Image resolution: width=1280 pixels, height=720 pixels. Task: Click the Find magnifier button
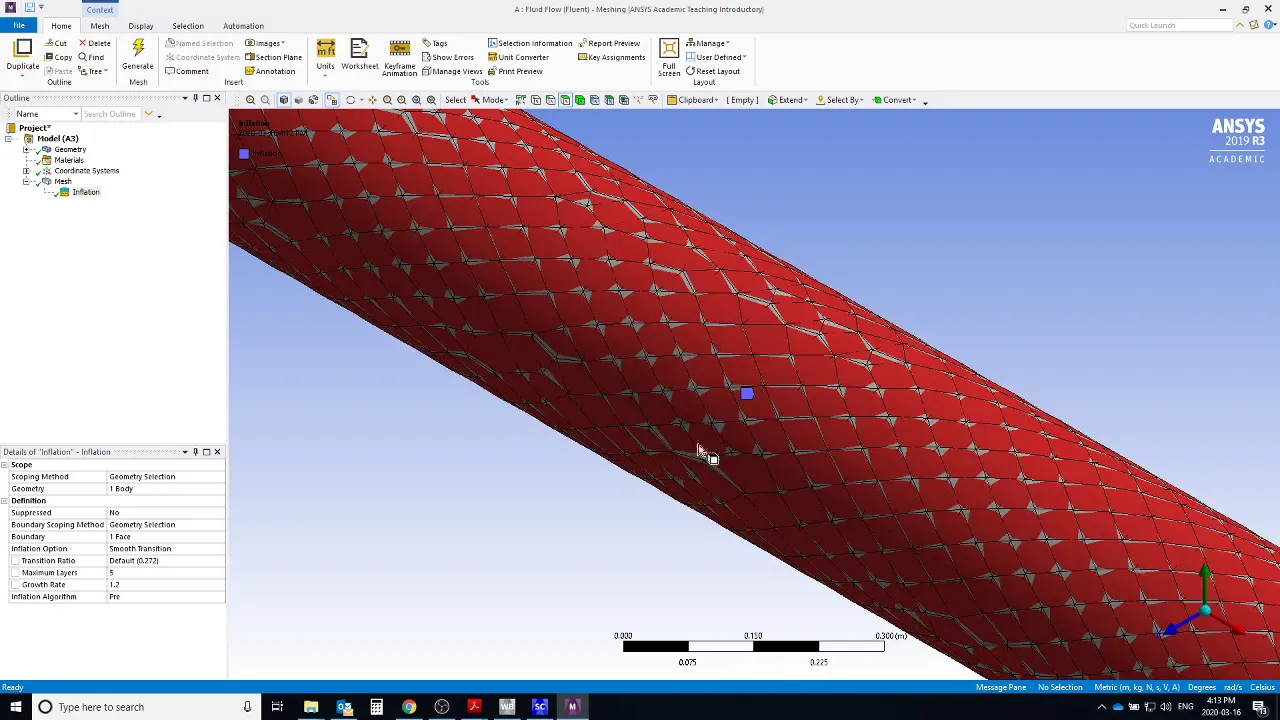[x=91, y=57]
